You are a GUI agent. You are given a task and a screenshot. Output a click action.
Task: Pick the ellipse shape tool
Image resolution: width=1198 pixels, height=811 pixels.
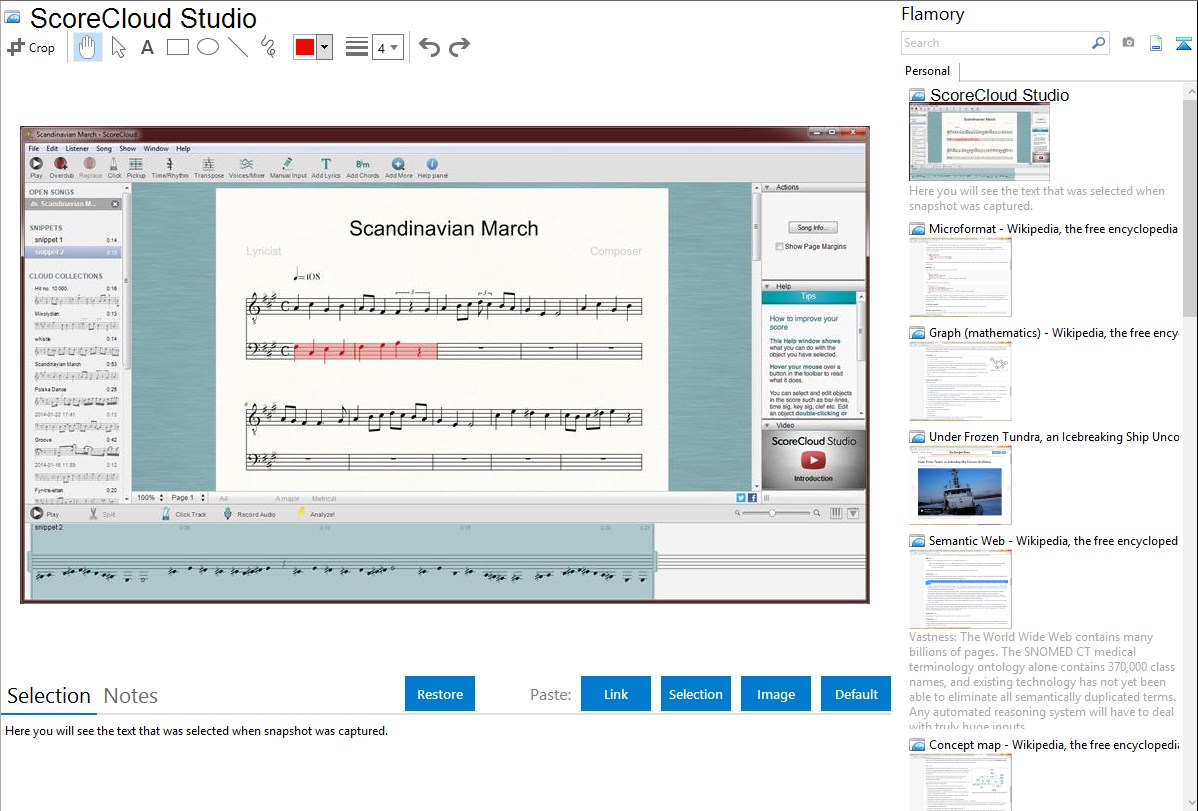(x=207, y=47)
